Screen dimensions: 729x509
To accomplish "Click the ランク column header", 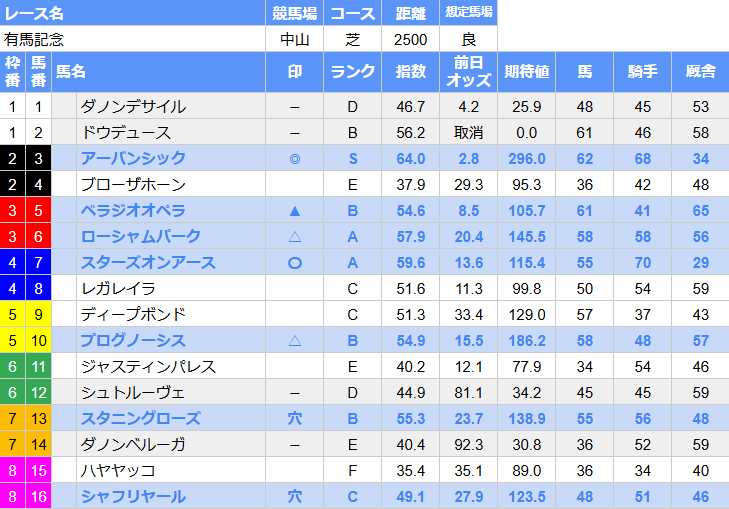I will click(352, 72).
